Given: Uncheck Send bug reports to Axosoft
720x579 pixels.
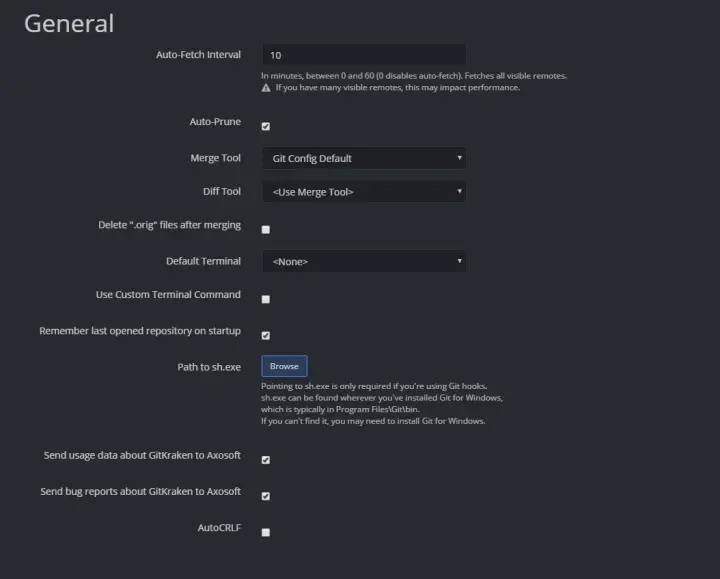Looking at the screenshot, I should (266, 496).
